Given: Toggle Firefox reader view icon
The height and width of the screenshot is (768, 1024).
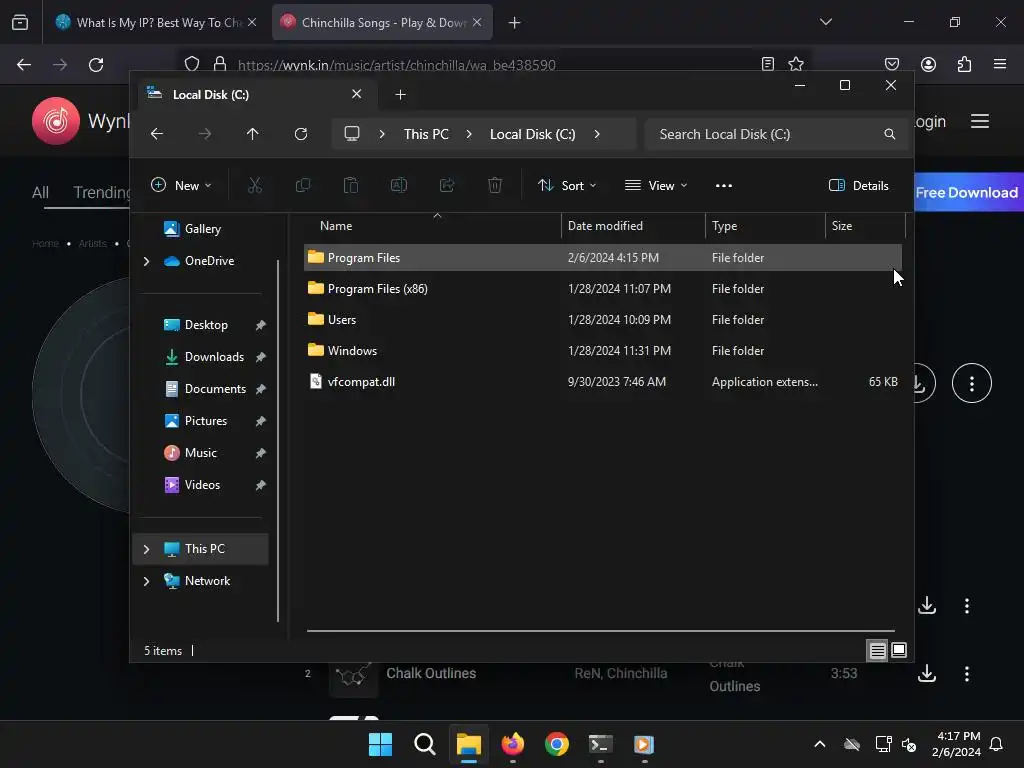Looking at the screenshot, I should pos(768,64).
